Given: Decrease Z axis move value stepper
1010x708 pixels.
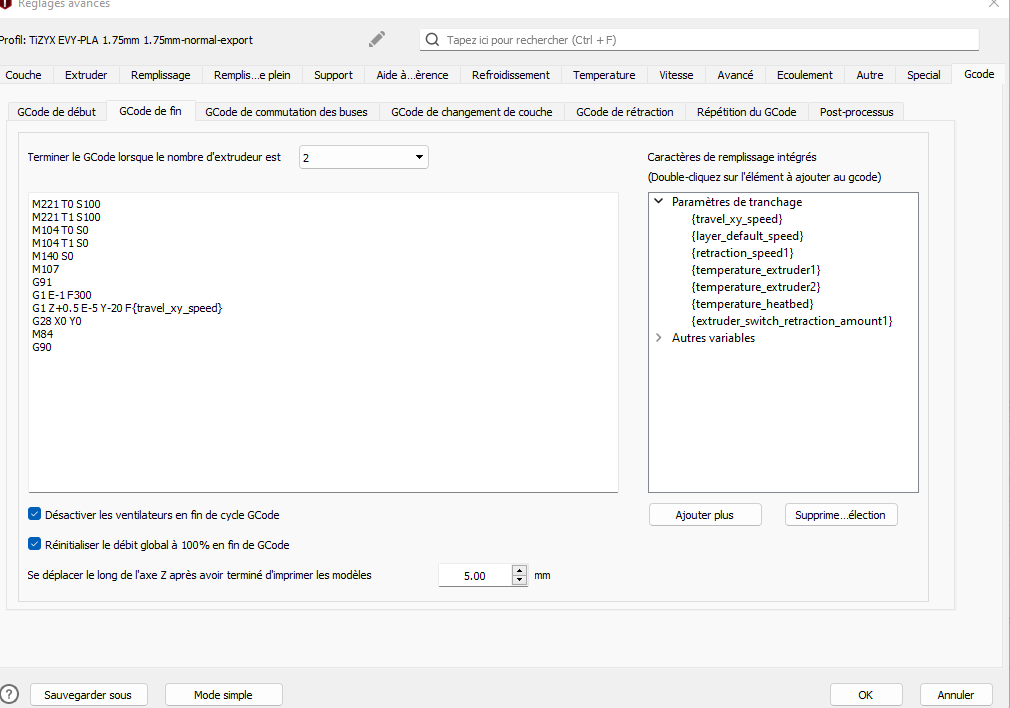Looking at the screenshot, I should (x=519, y=580).
